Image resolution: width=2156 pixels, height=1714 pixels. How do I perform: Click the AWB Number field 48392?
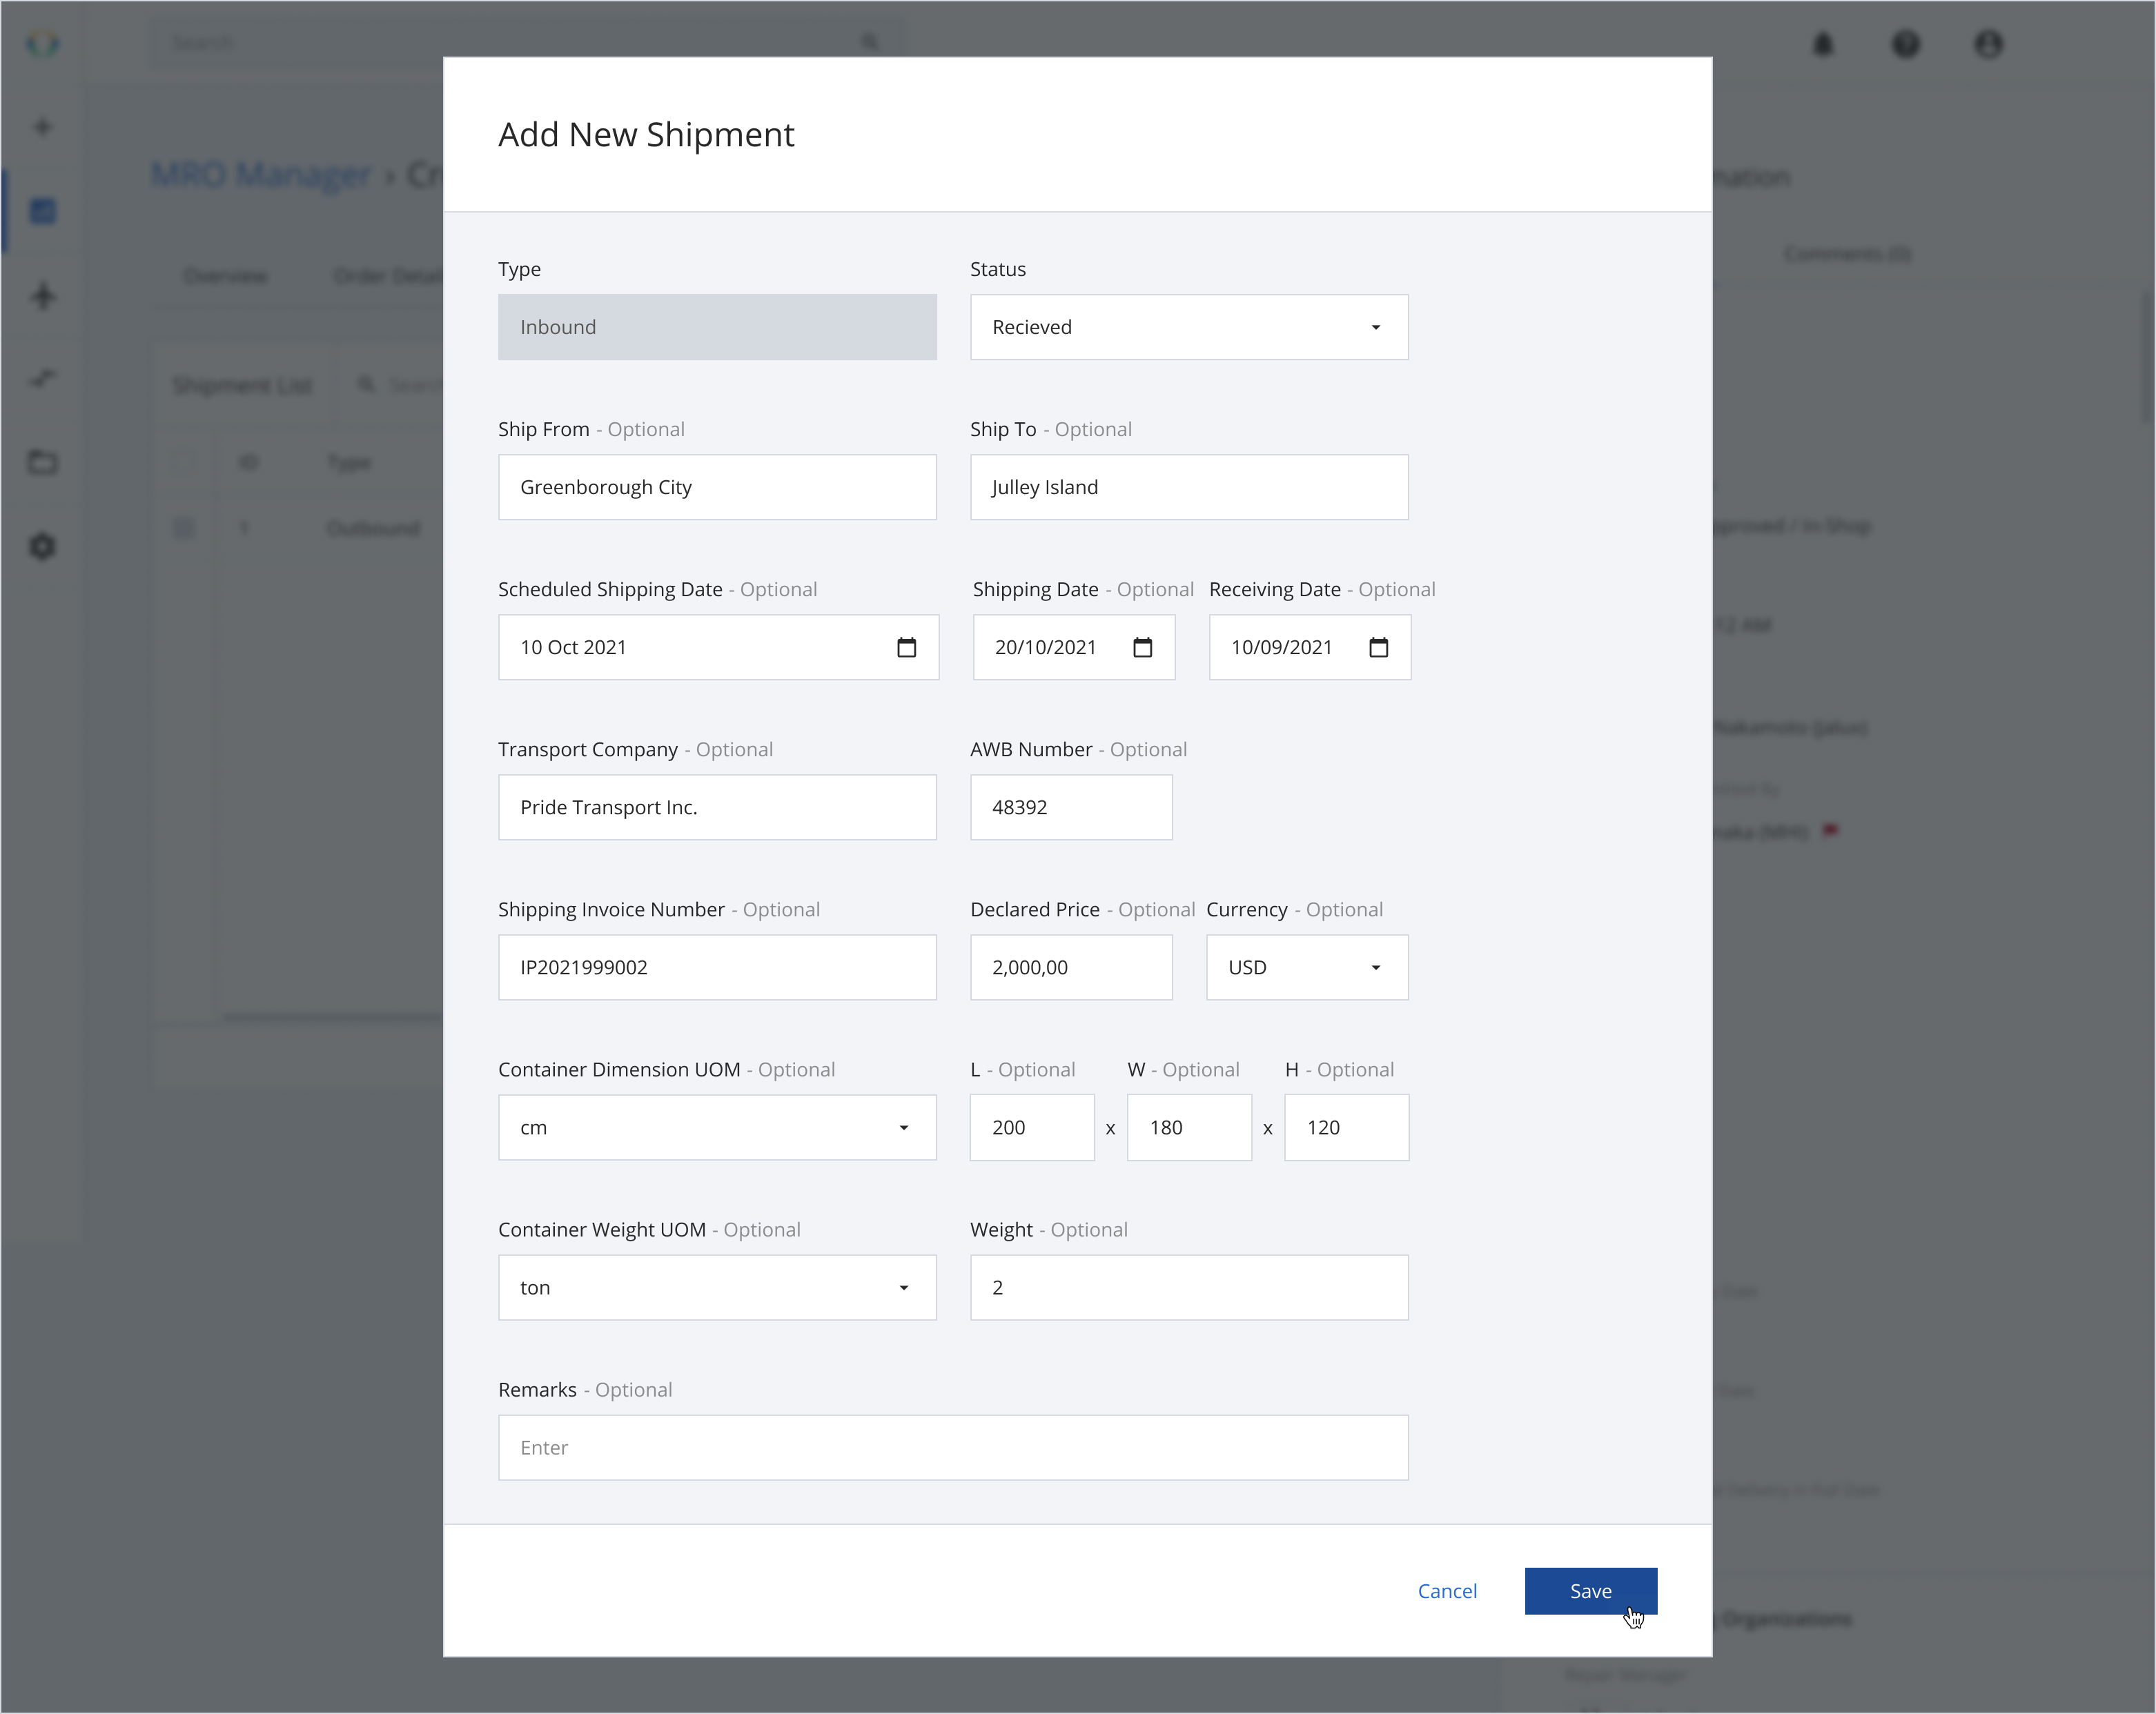1071,807
